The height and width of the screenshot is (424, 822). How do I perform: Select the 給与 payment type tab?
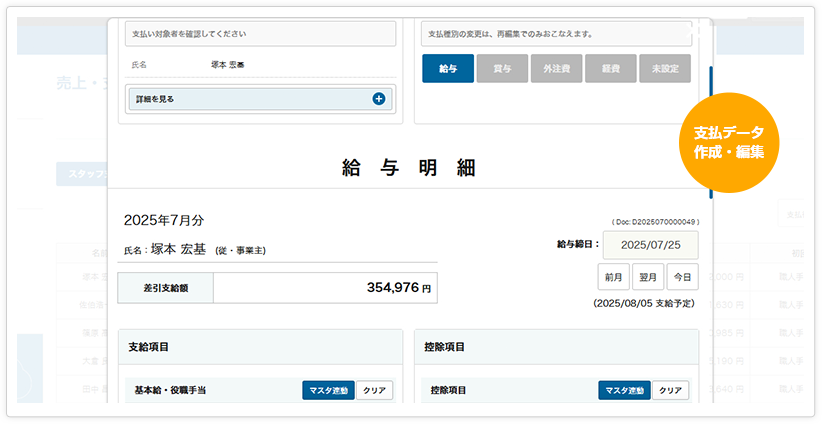448,69
